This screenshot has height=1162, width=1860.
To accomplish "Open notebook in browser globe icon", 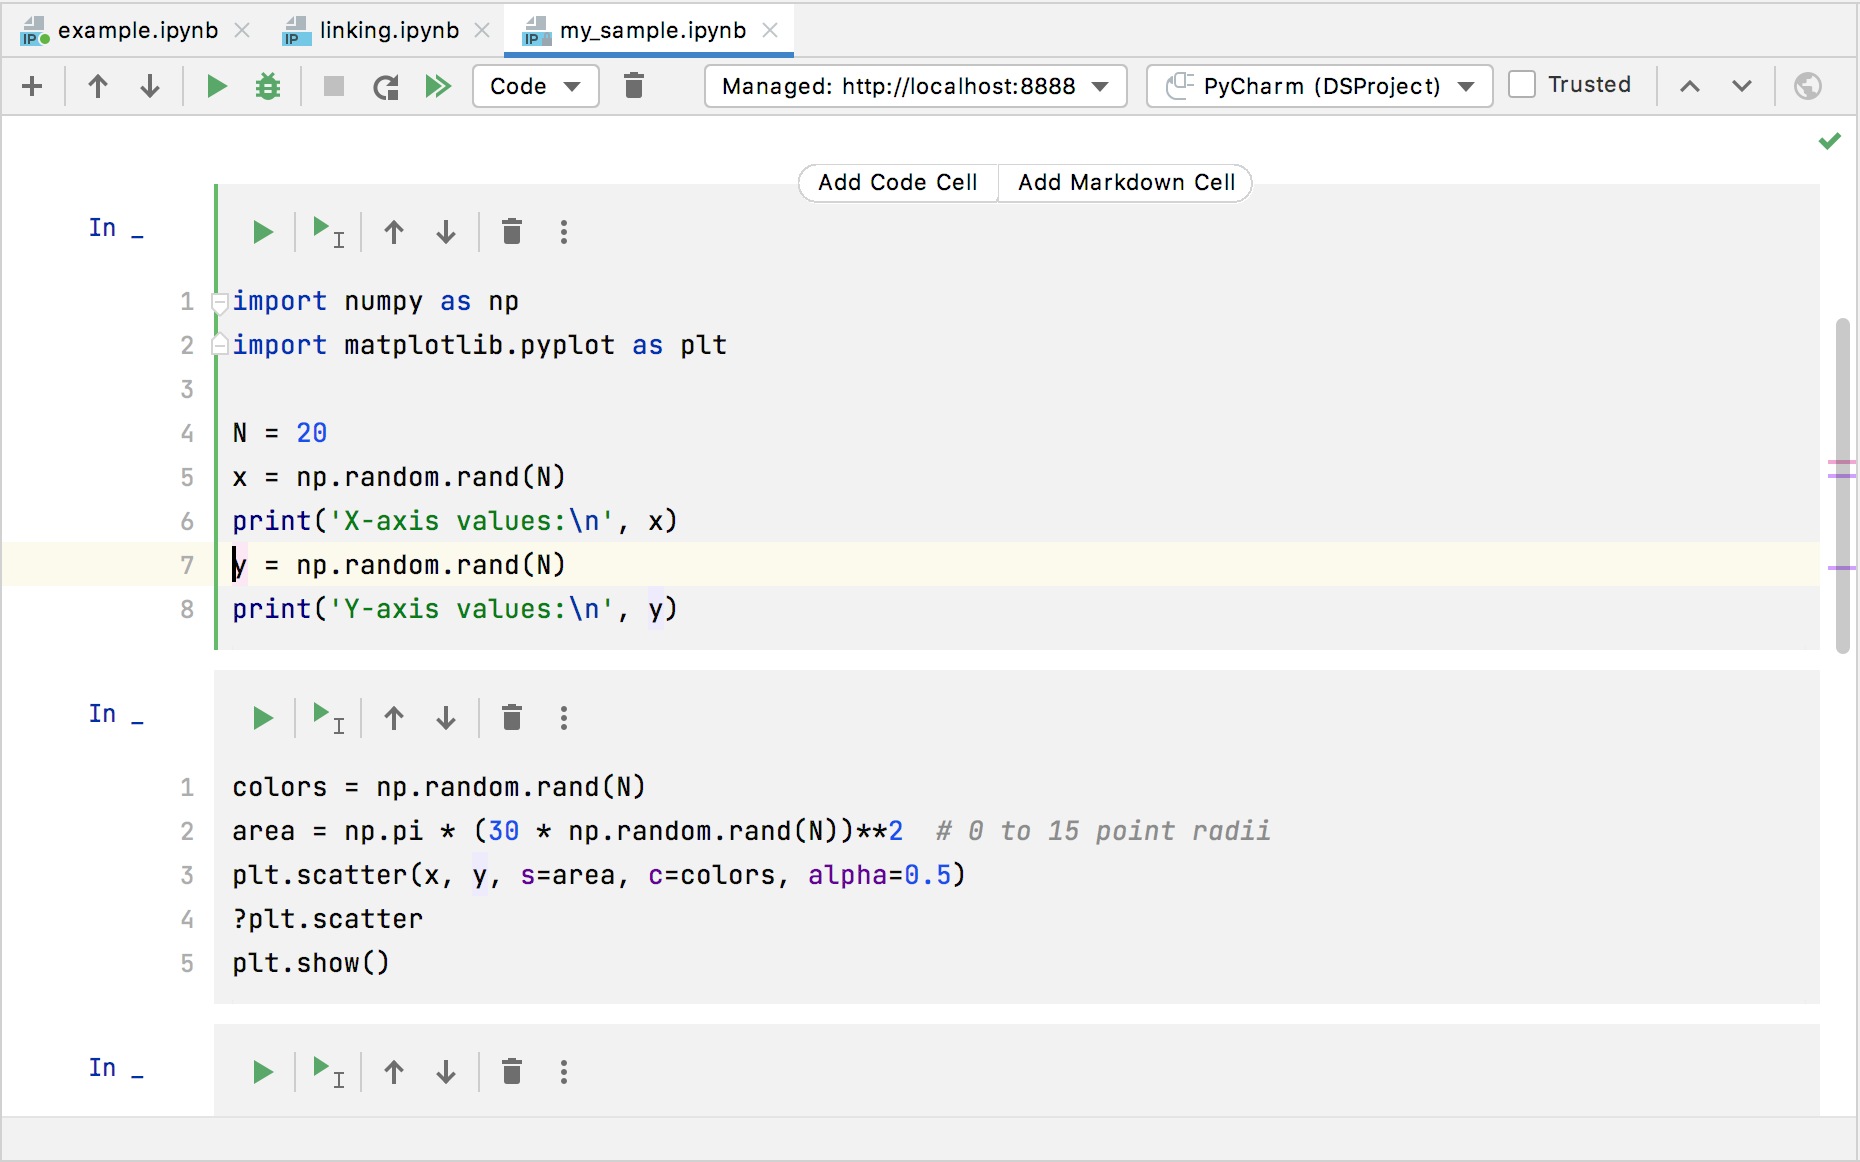I will click(1808, 86).
